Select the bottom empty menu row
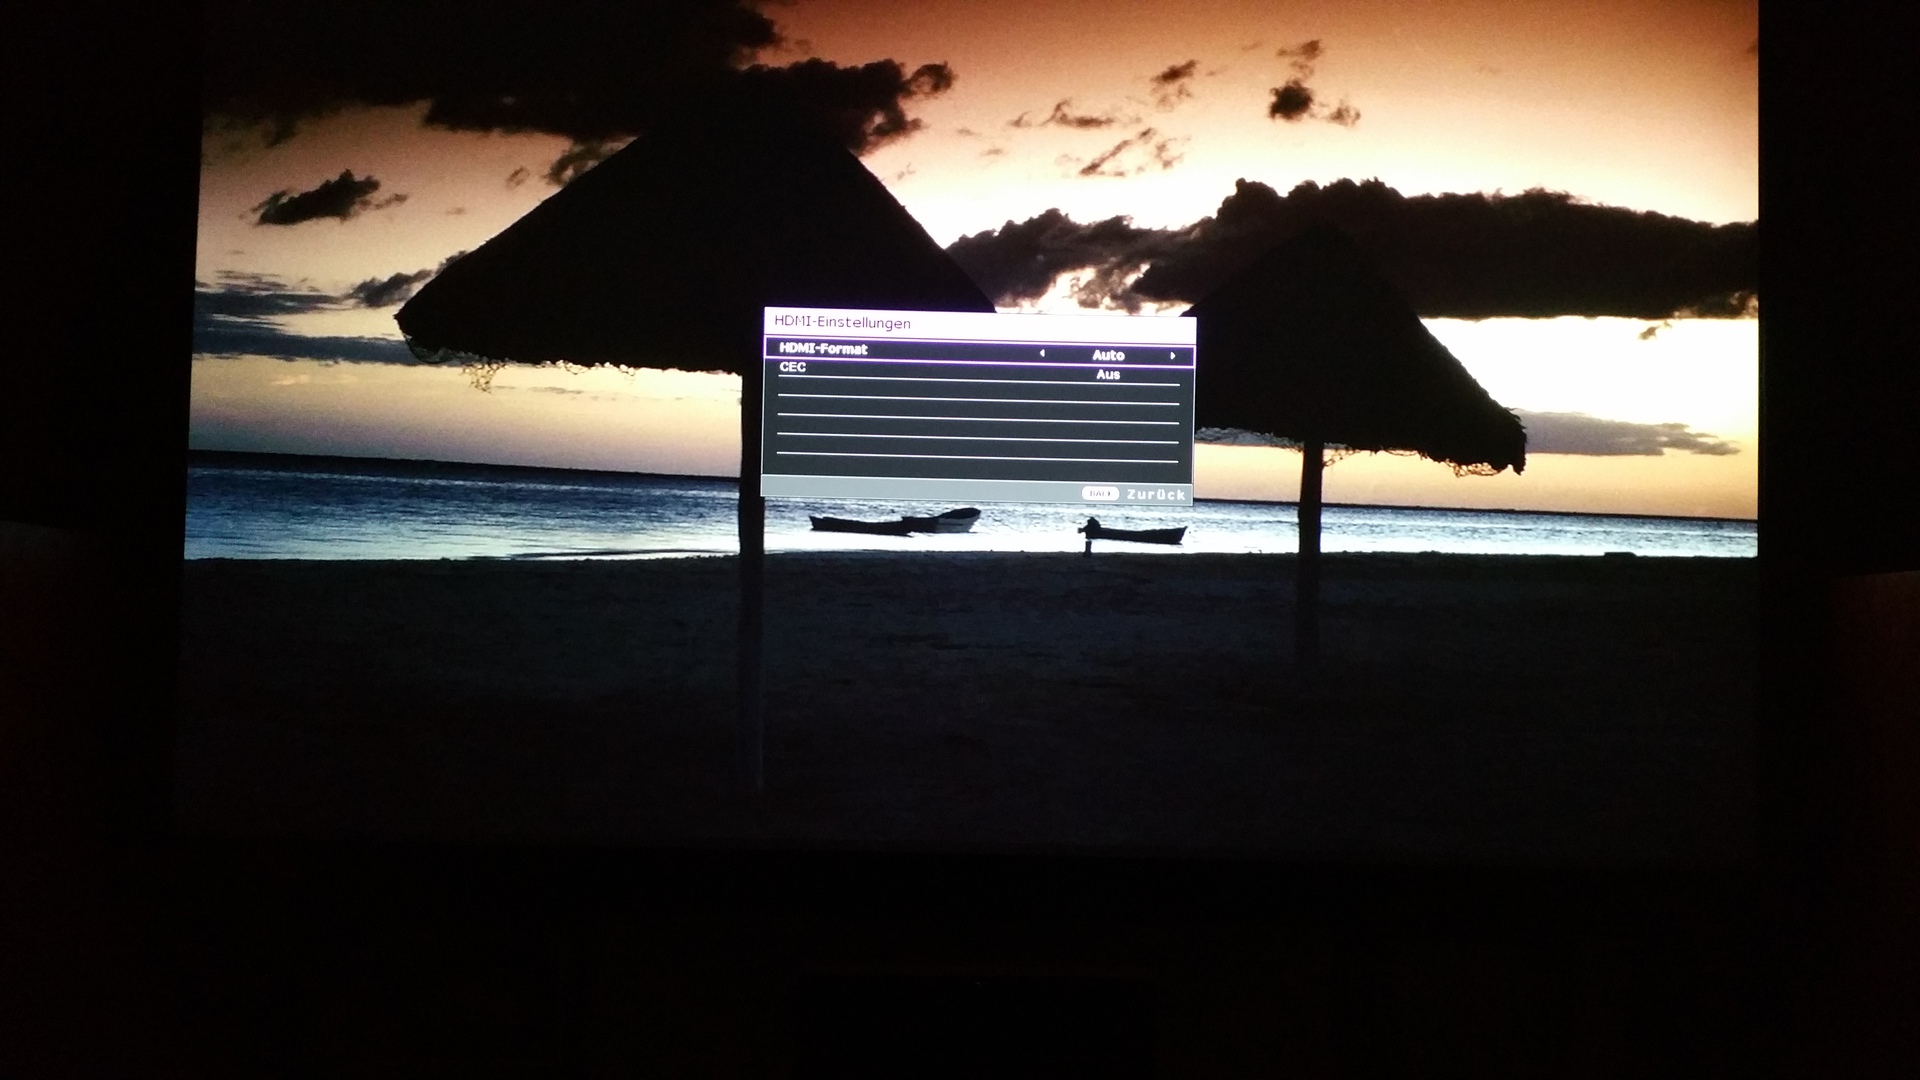The height and width of the screenshot is (1080, 1920). [978, 468]
